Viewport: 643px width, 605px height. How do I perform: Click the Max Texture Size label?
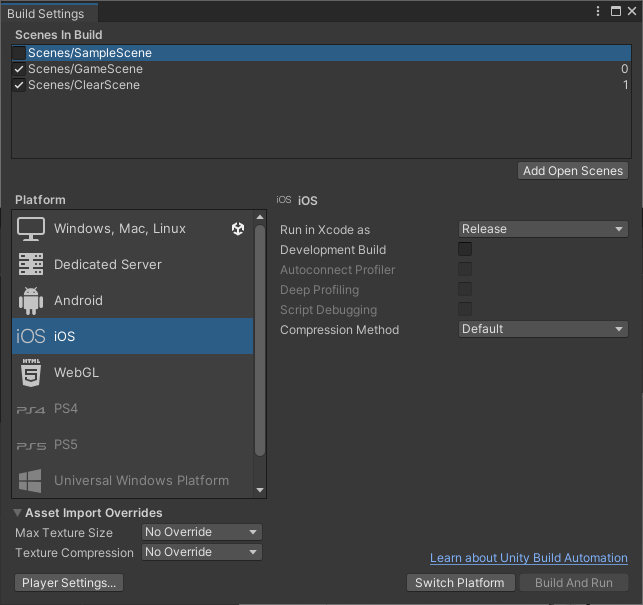click(64, 533)
